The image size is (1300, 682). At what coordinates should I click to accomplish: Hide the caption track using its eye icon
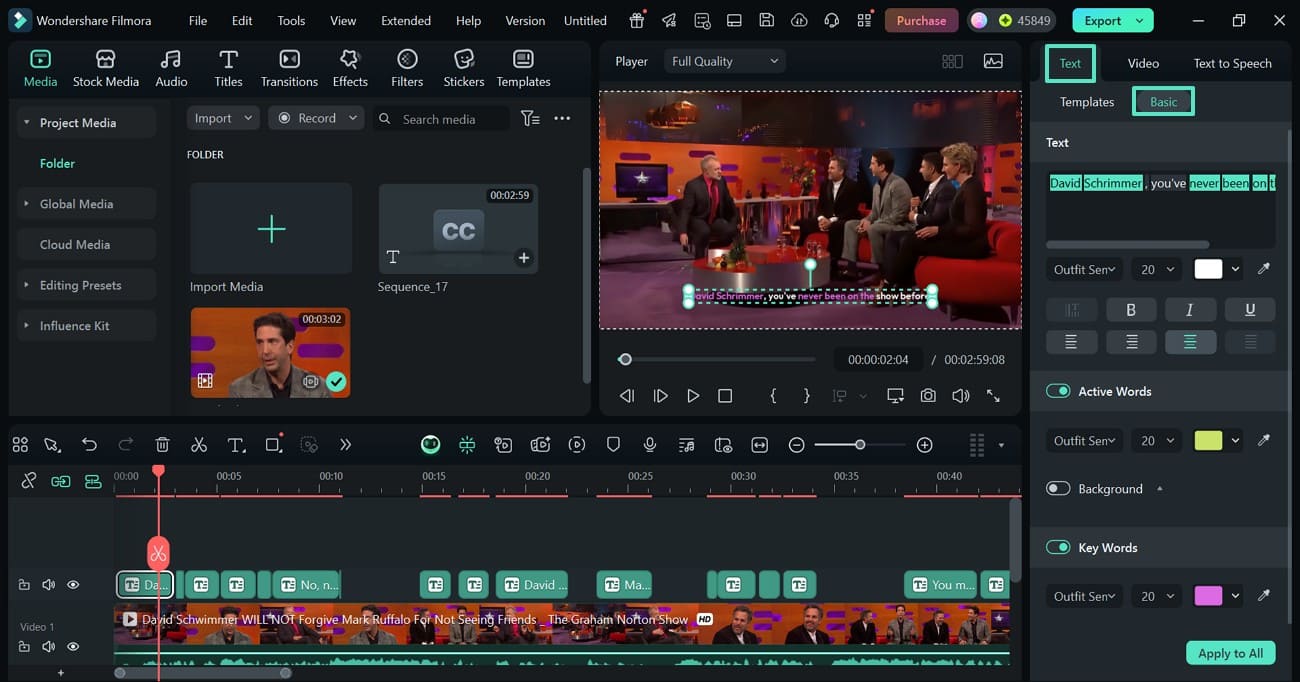73,585
